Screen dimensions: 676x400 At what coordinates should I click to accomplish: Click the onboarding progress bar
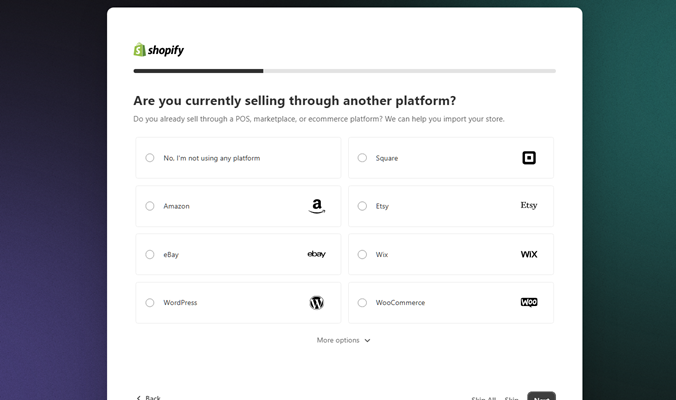(x=344, y=71)
